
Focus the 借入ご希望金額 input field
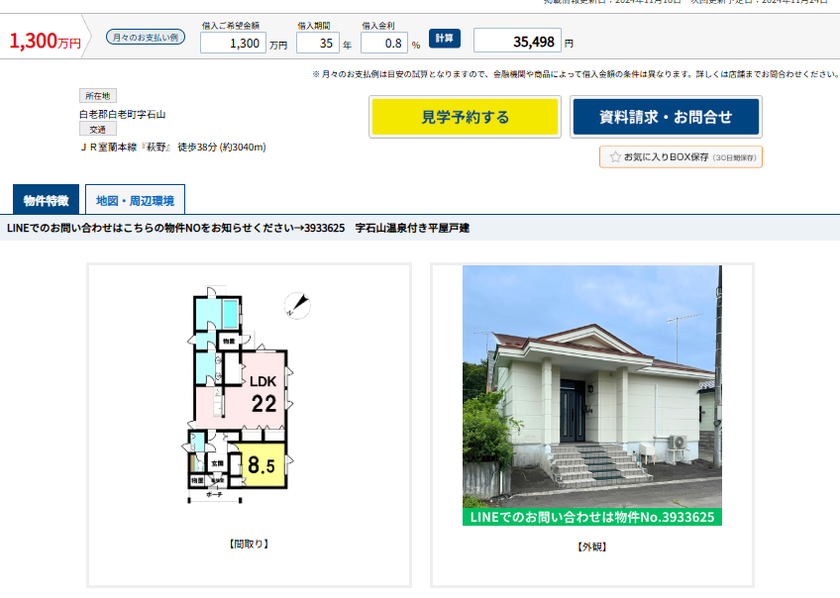coord(232,43)
